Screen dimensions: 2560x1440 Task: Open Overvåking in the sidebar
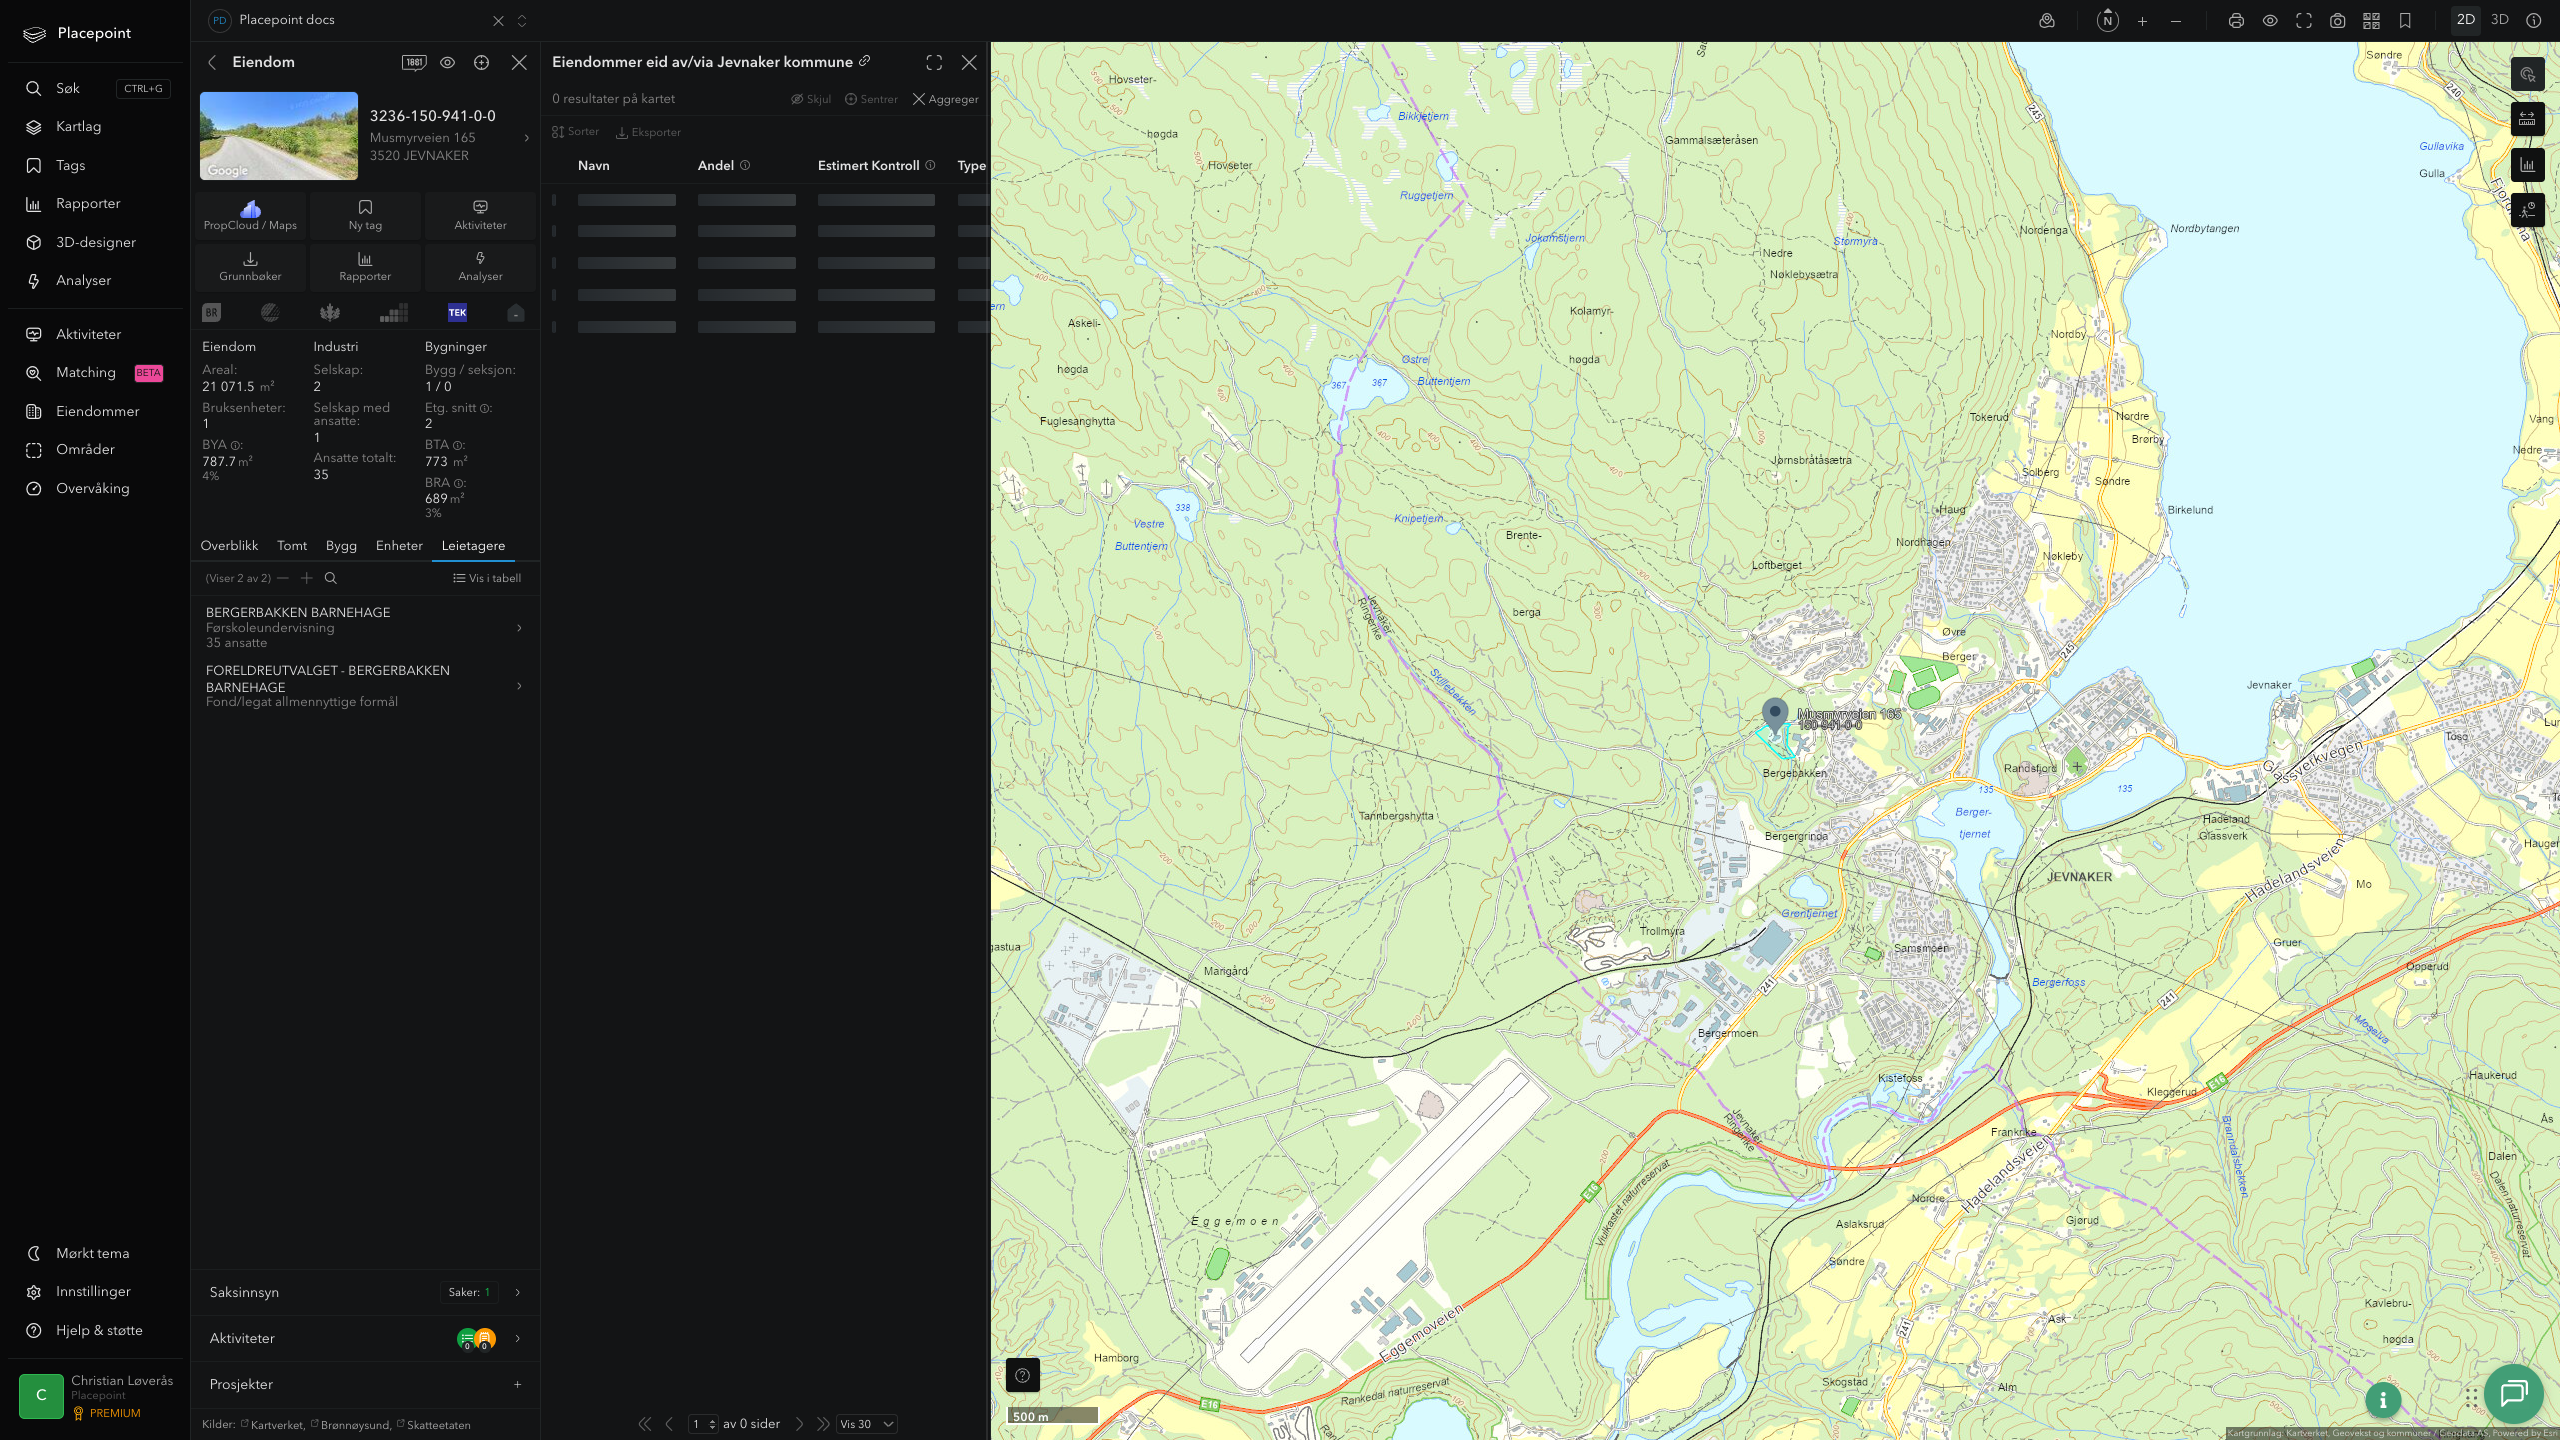click(96, 488)
